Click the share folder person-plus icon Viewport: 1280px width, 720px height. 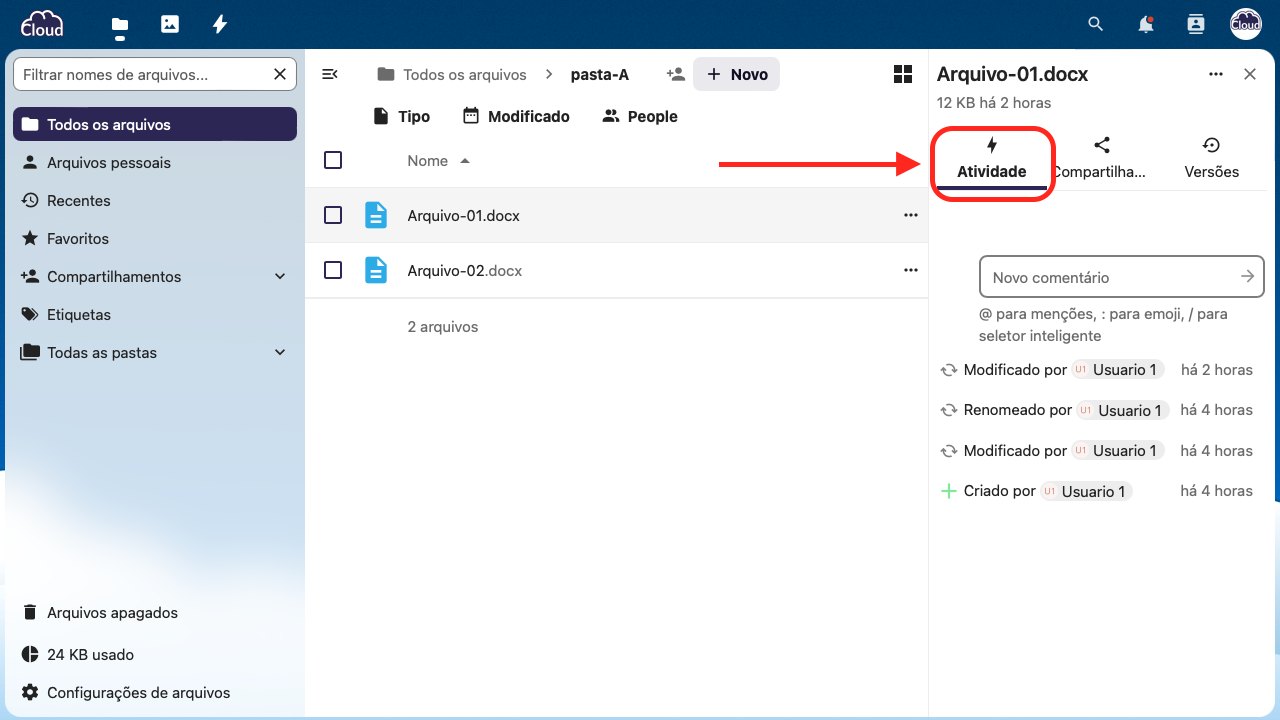[676, 74]
